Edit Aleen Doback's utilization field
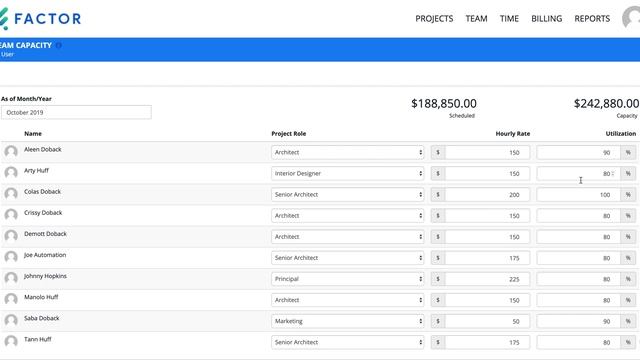Image resolution: width=640 pixels, height=360 pixels. (578, 152)
